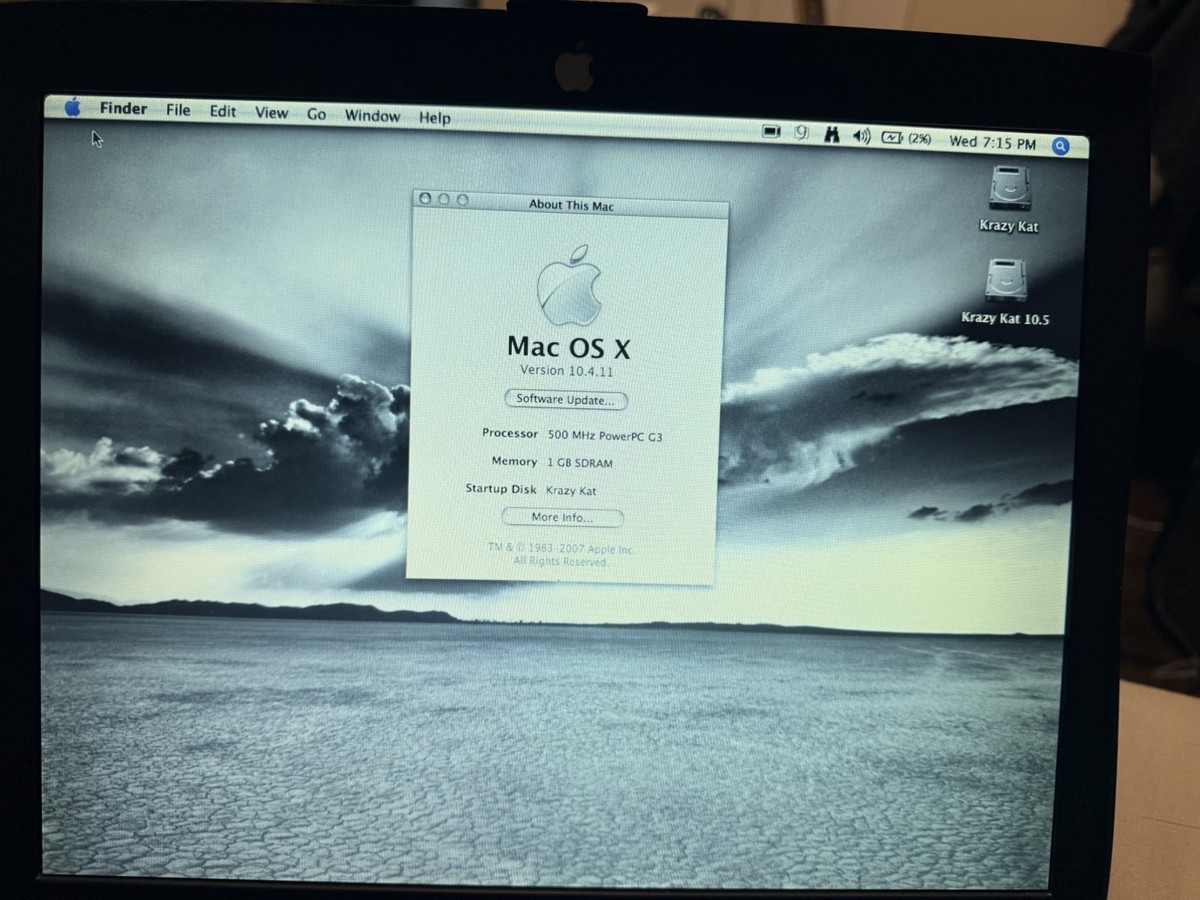Viewport: 1200px width, 900px height.
Task: Open the Edit menu
Action: pos(222,111)
